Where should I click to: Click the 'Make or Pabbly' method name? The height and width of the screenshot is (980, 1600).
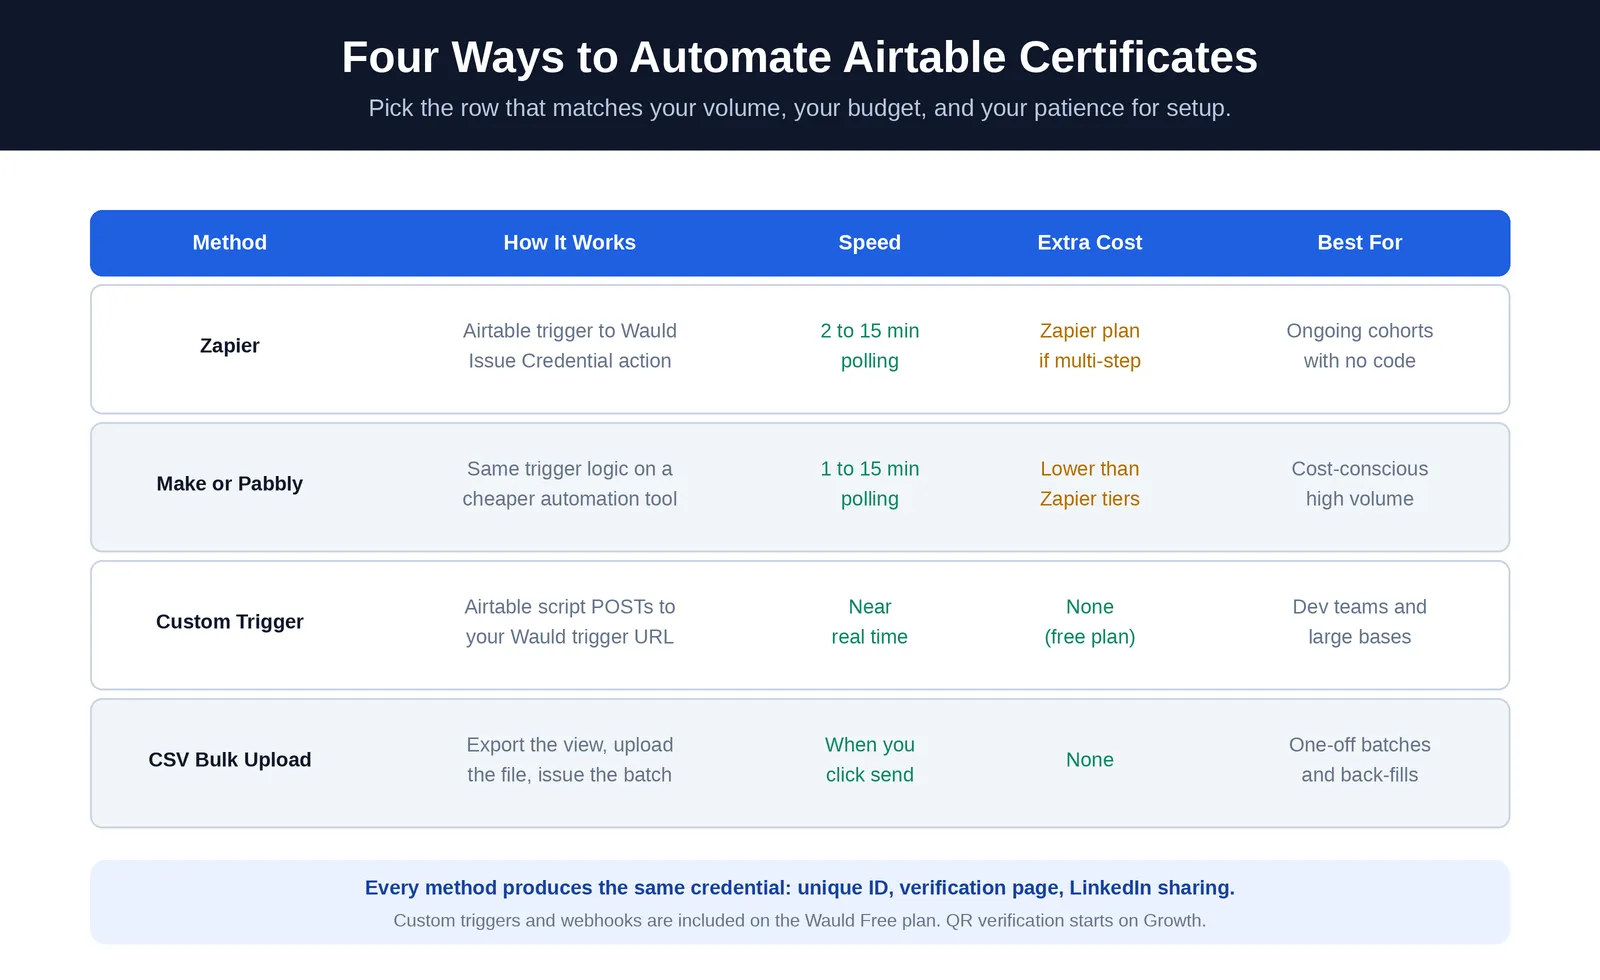[x=230, y=484]
